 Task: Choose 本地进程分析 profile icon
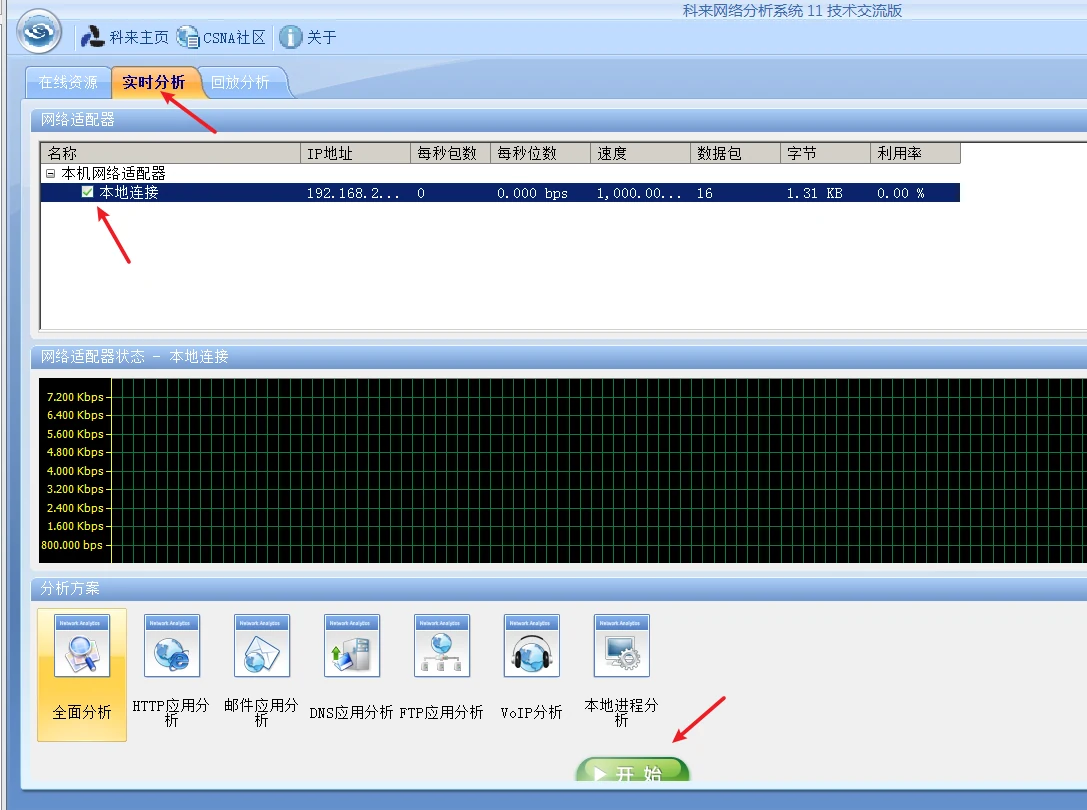tap(622, 646)
